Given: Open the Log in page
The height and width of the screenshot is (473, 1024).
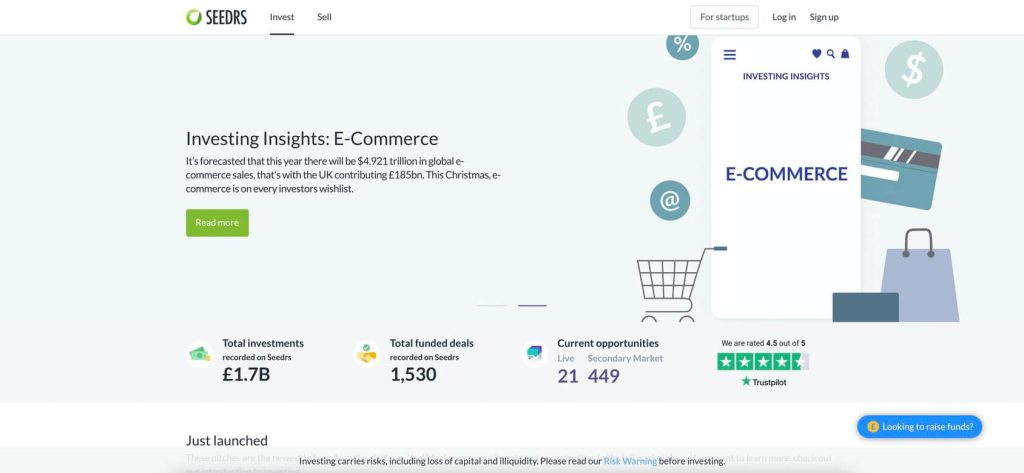Looking at the screenshot, I should coord(784,17).
